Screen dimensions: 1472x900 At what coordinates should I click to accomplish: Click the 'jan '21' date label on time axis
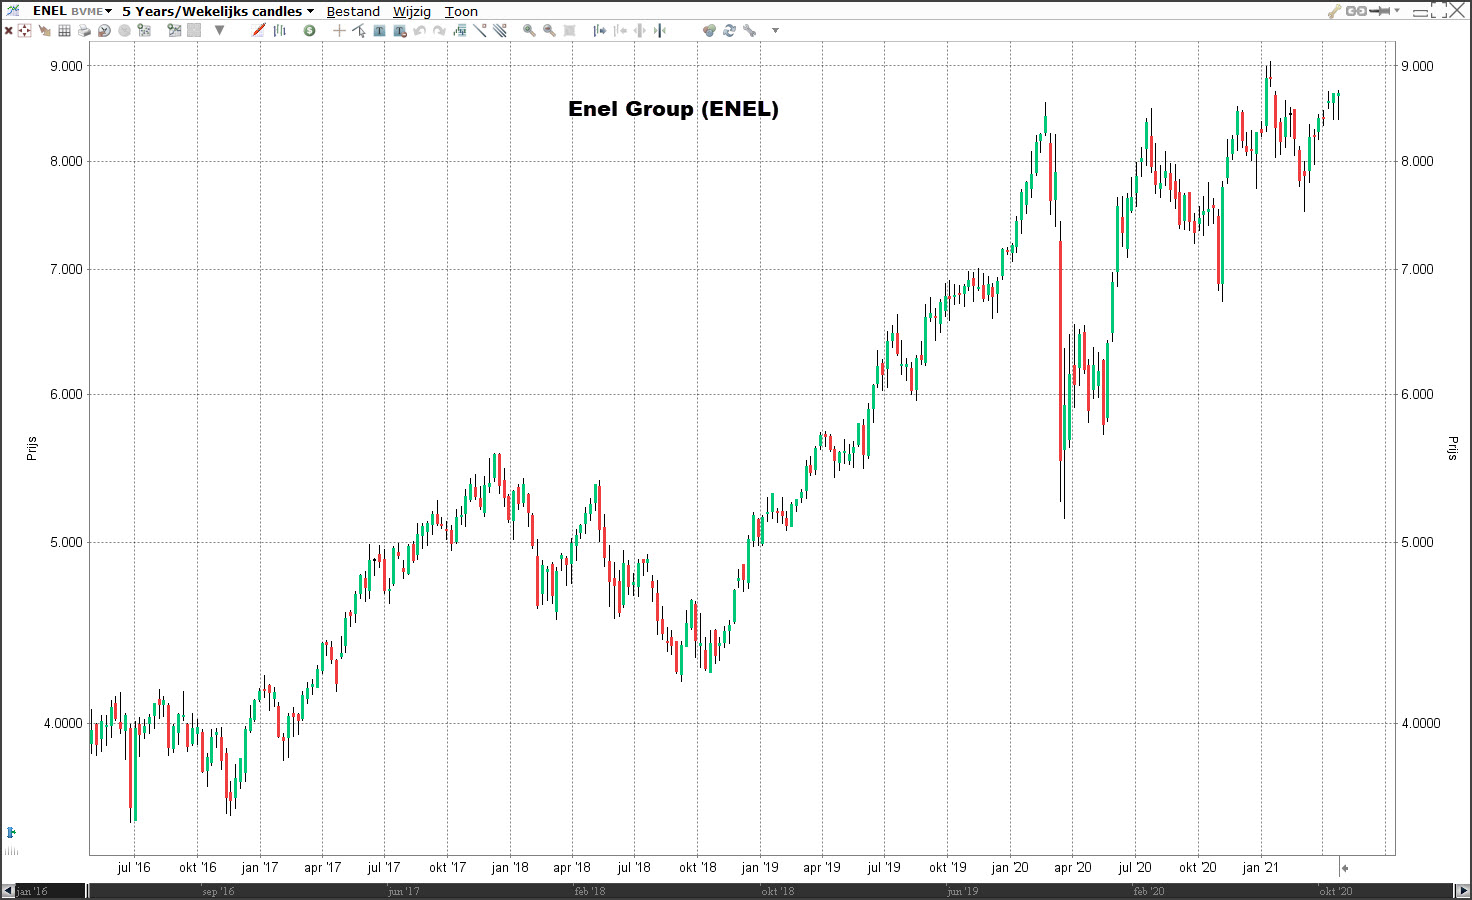click(1260, 867)
